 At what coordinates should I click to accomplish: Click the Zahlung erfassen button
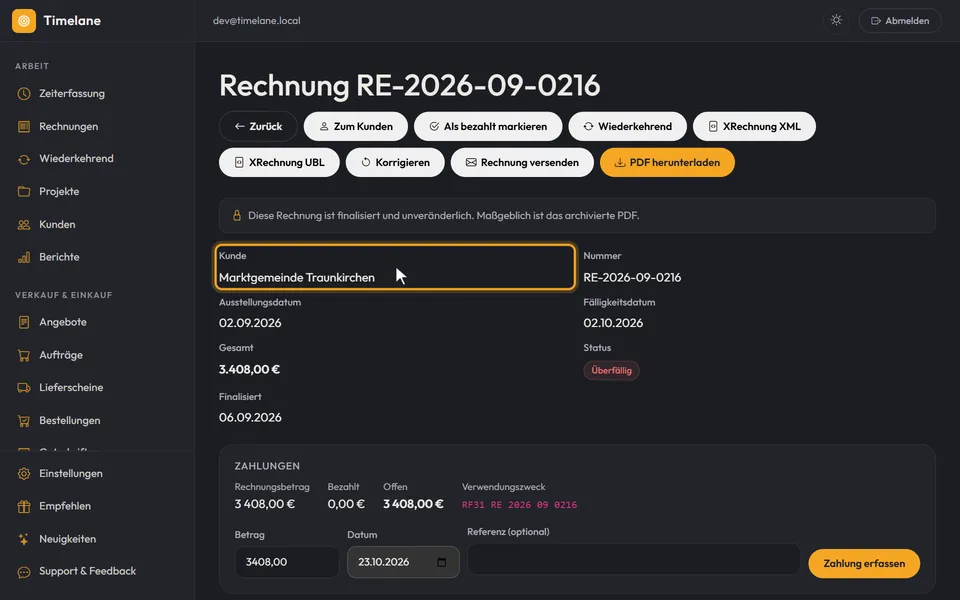pos(864,563)
